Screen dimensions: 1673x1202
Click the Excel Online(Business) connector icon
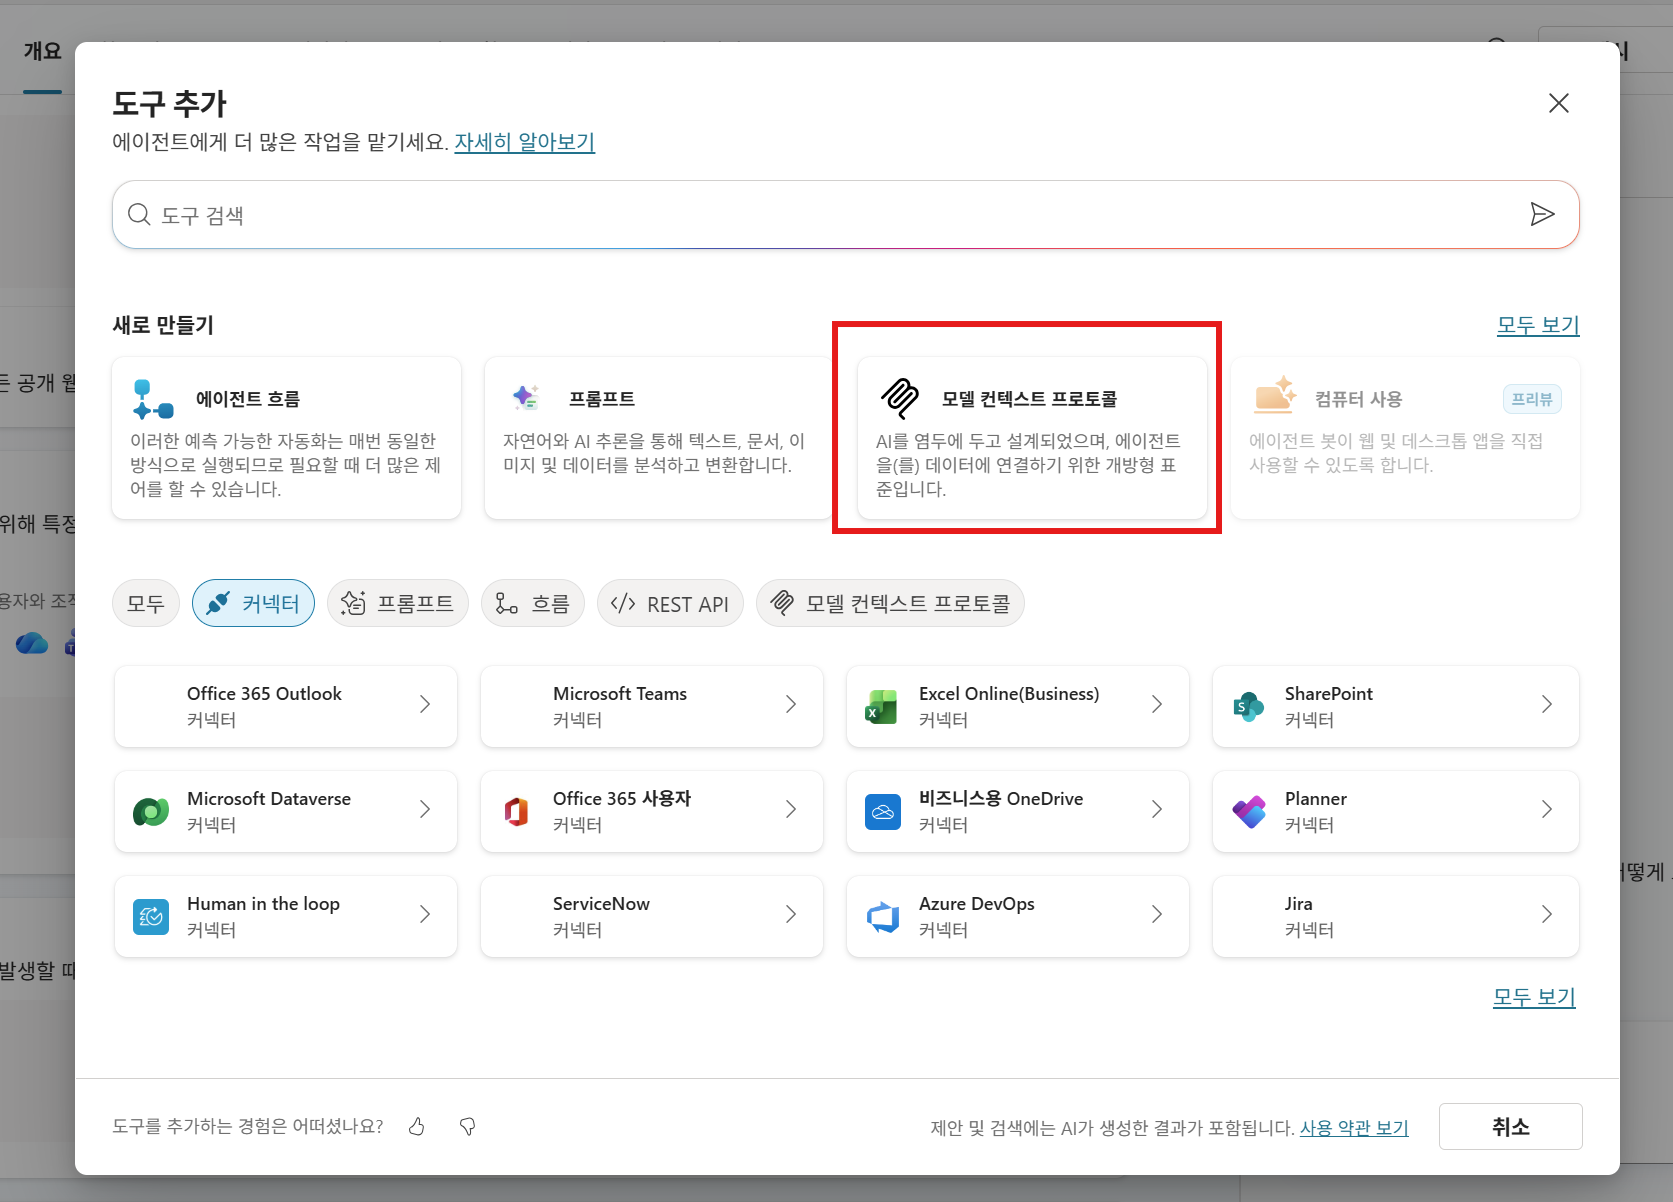pyautogui.click(x=881, y=706)
